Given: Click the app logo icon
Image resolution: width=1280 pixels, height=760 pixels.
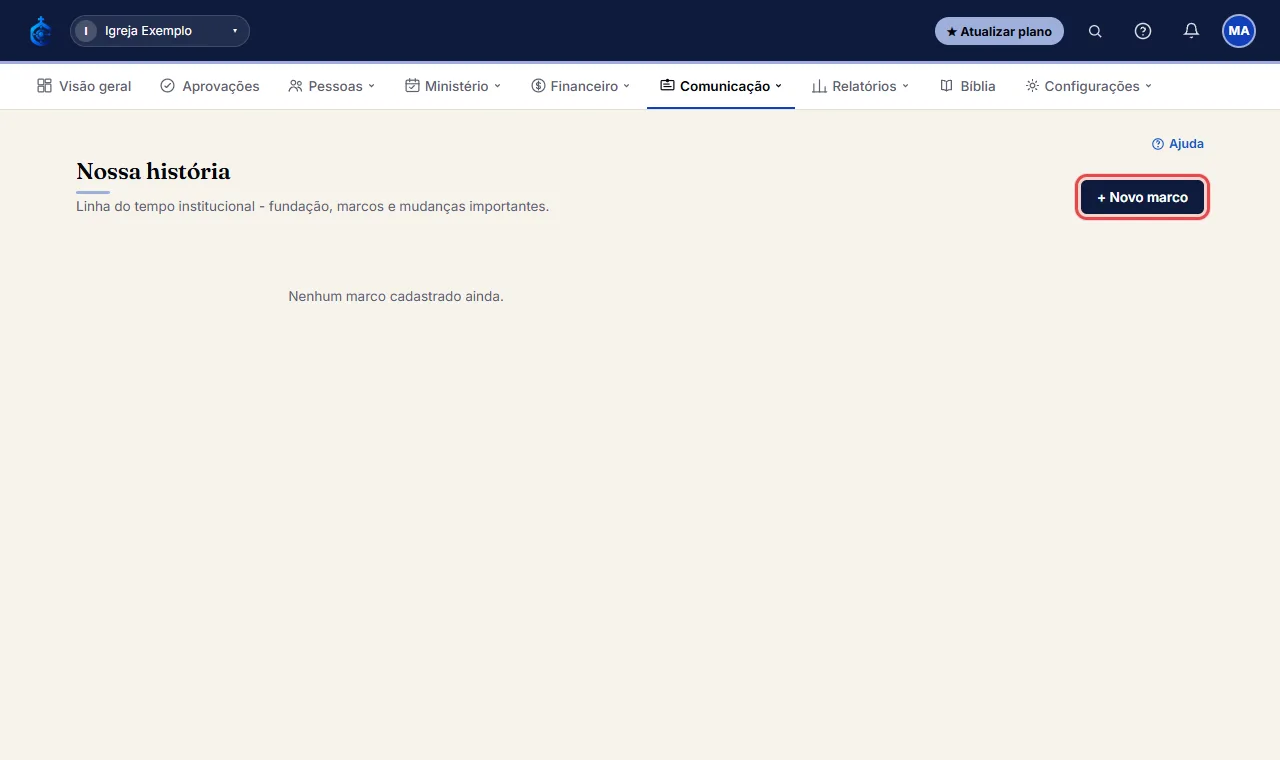Looking at the screenshot, I should (x=40, y=31).
